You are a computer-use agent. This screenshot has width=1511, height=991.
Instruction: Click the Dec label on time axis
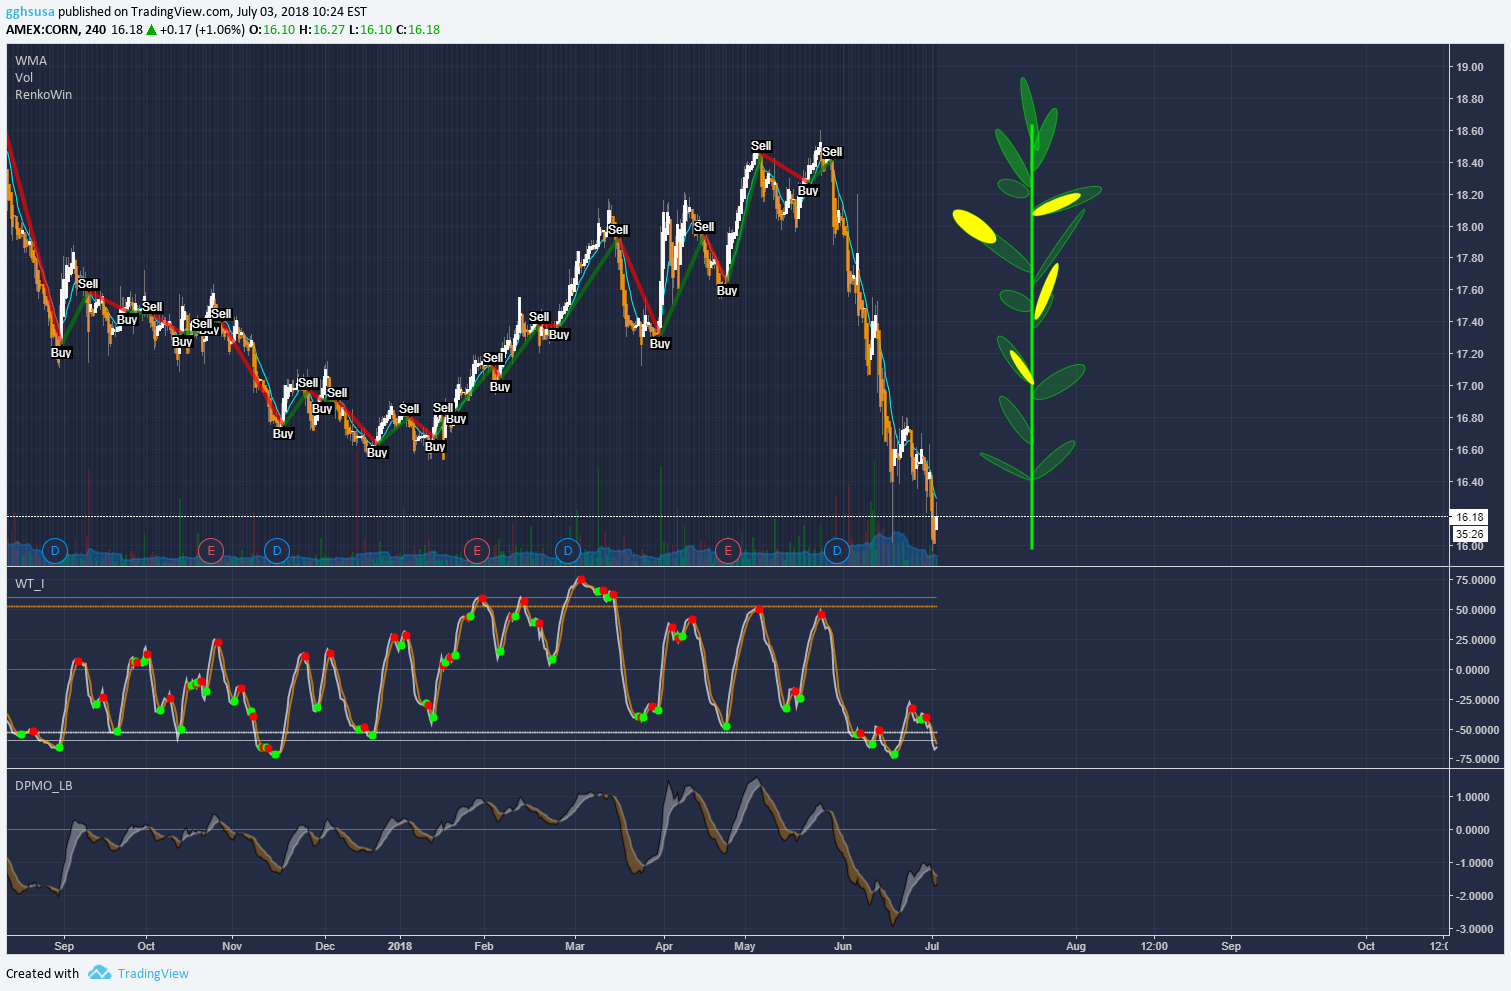325,946
